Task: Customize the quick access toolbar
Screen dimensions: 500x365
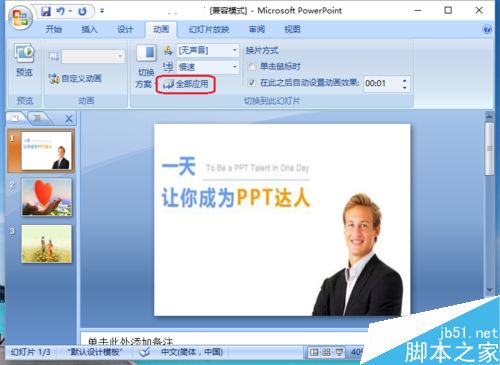Action: (x=102, y=11)
